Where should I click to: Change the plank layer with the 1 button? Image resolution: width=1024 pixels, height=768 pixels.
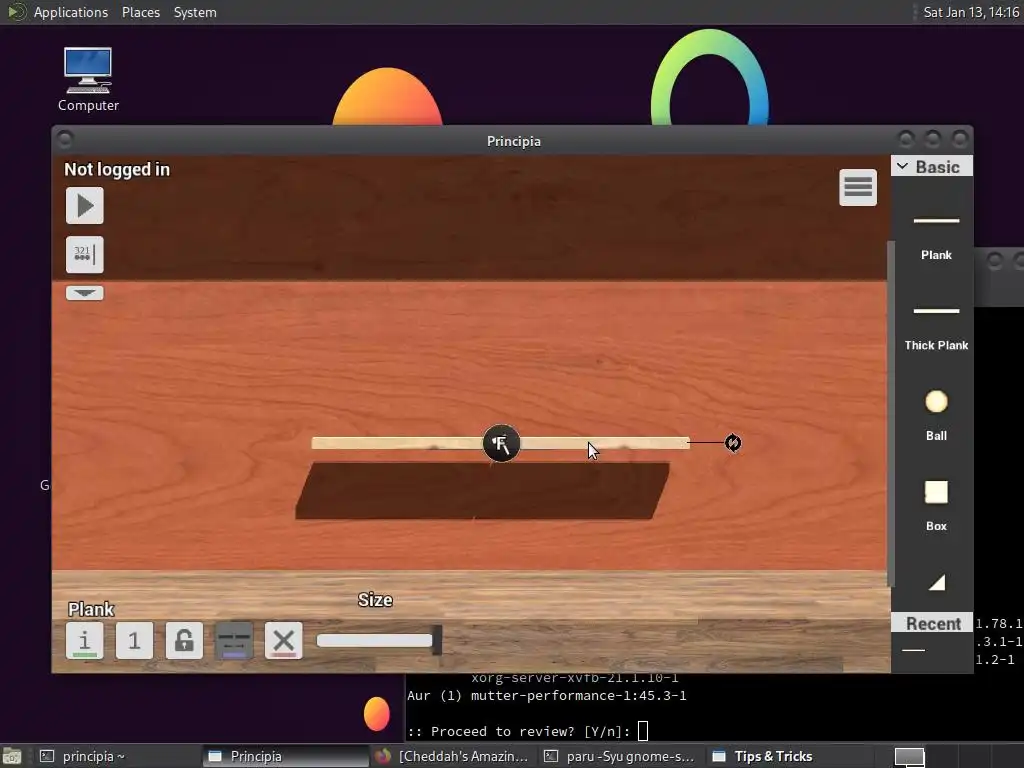tap(135, 640)
